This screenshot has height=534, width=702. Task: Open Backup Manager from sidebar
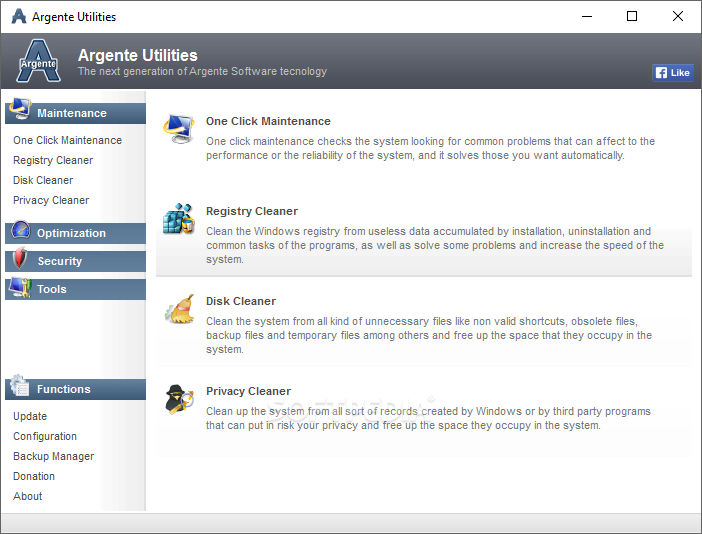pyautogui.click(x=54, y=456)
